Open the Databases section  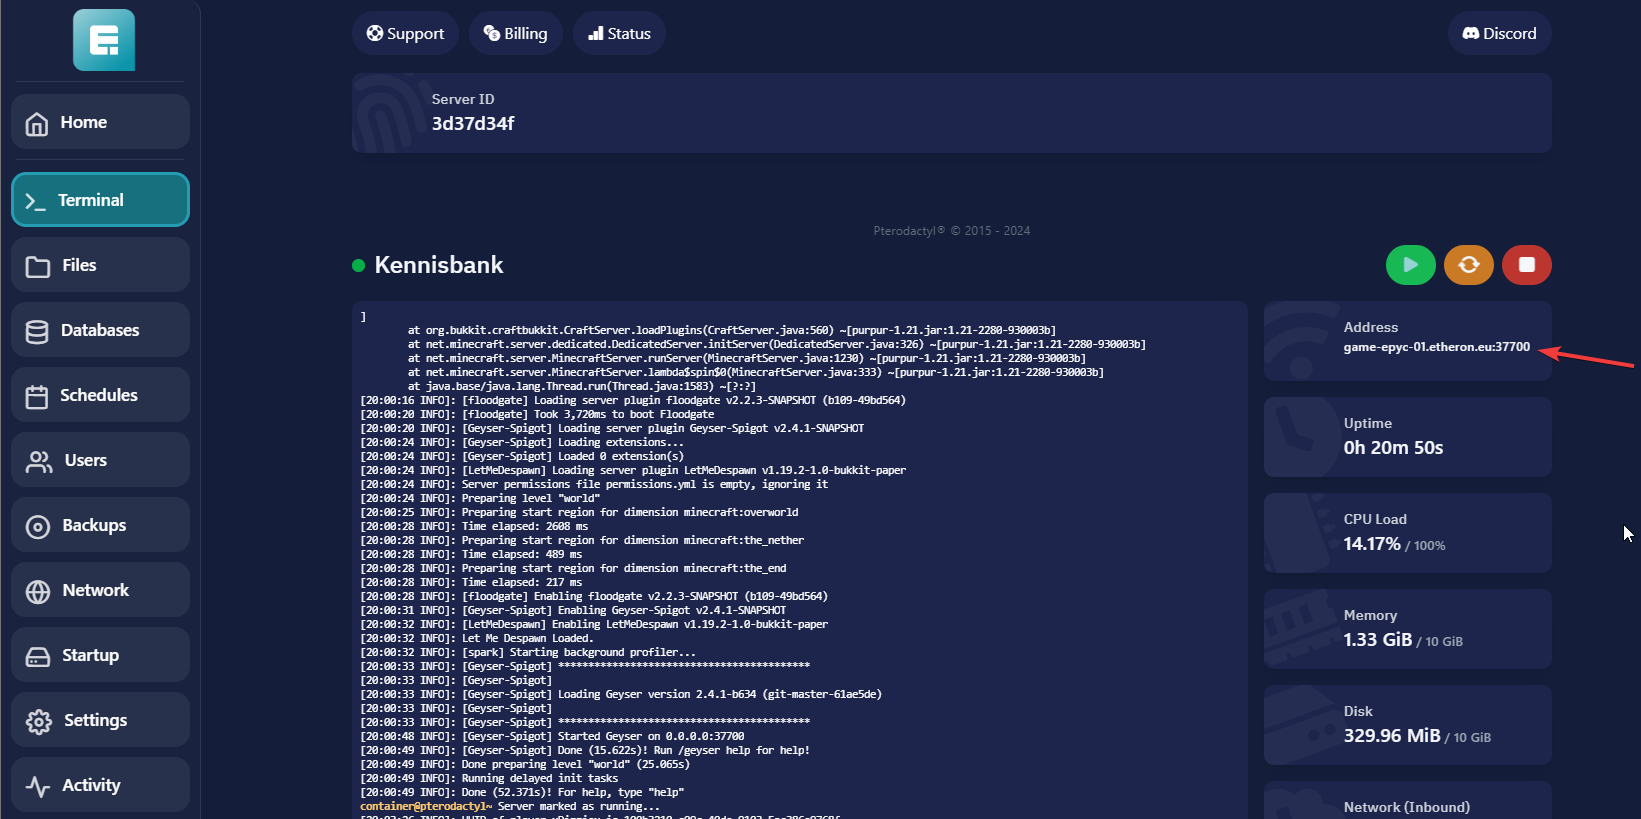tap(100, 330)
